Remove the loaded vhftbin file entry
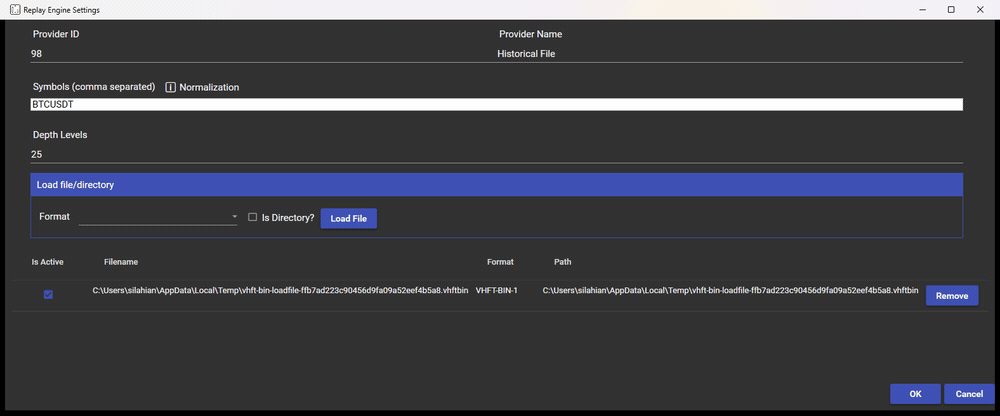The image size is (1000, 416). 952,296
